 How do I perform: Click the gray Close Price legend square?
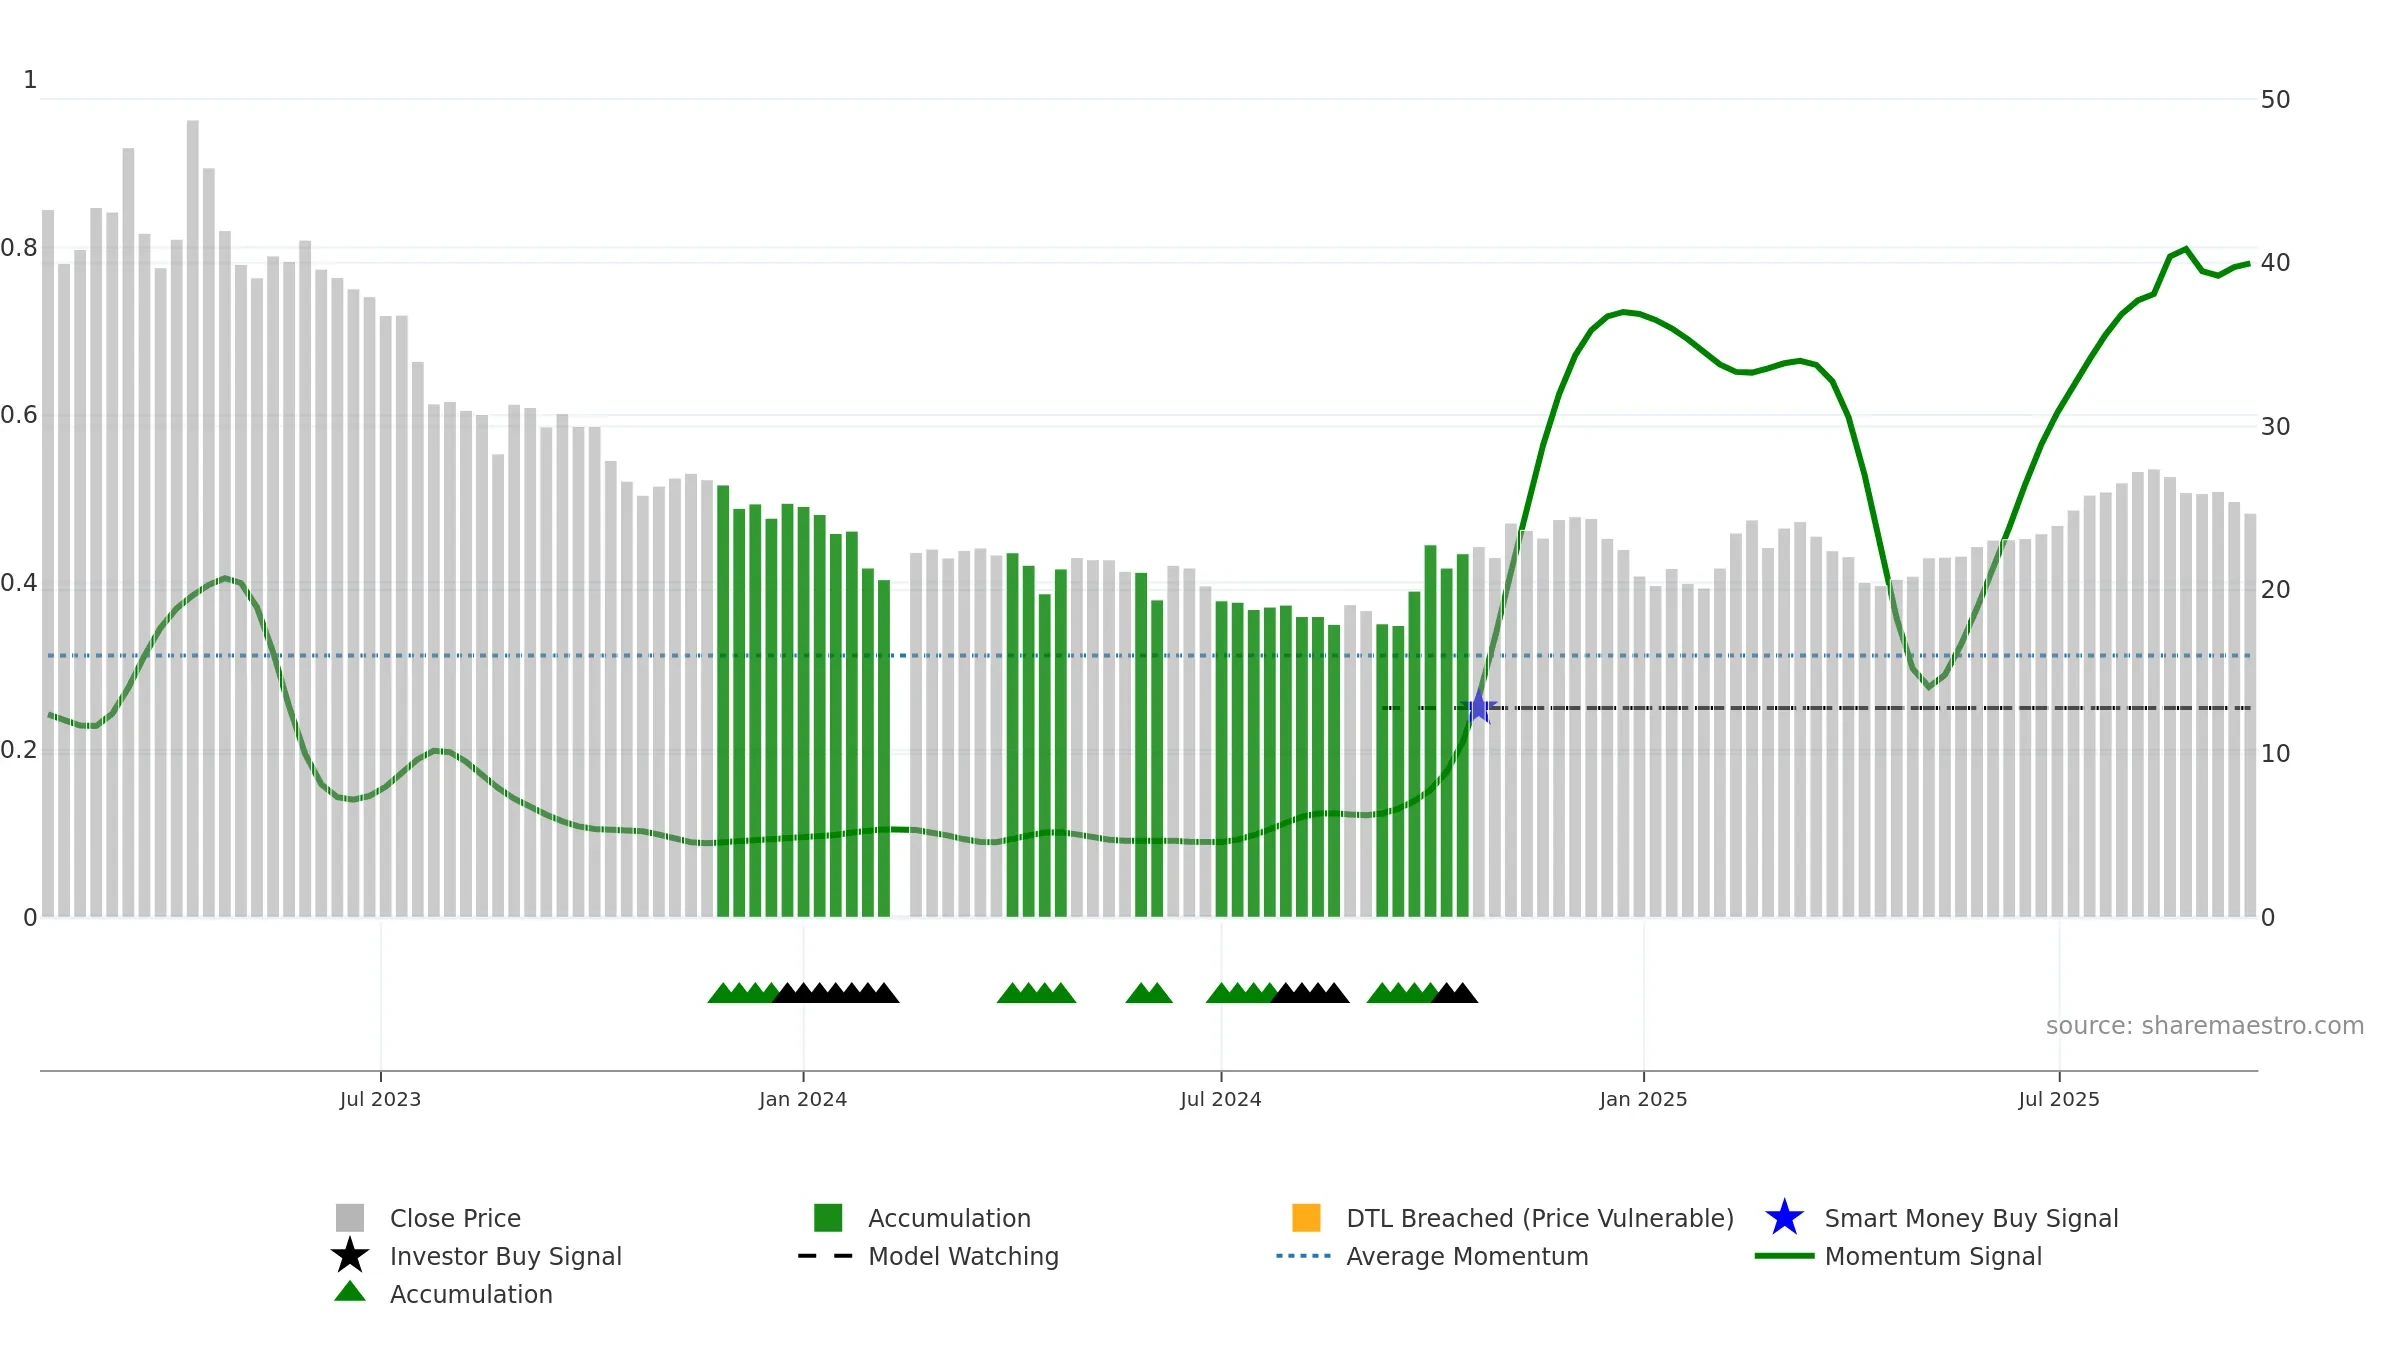click(350, 1218)
